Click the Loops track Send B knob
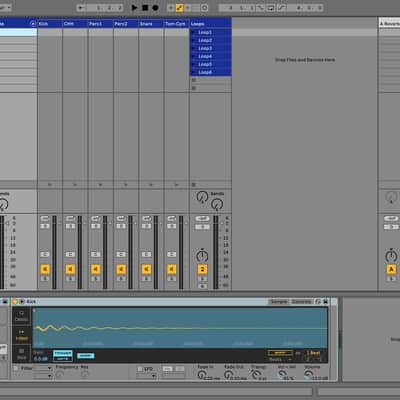This screenshot has width=400, height=400. tap(217, 204)
